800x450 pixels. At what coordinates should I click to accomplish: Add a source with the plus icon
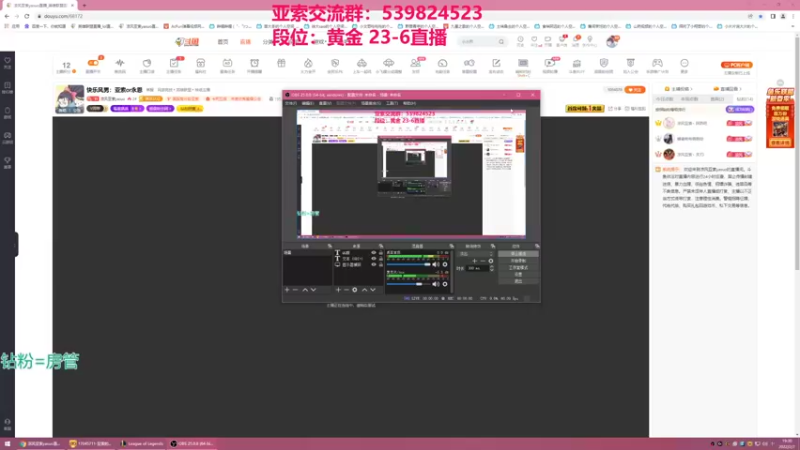pos(338,290)
